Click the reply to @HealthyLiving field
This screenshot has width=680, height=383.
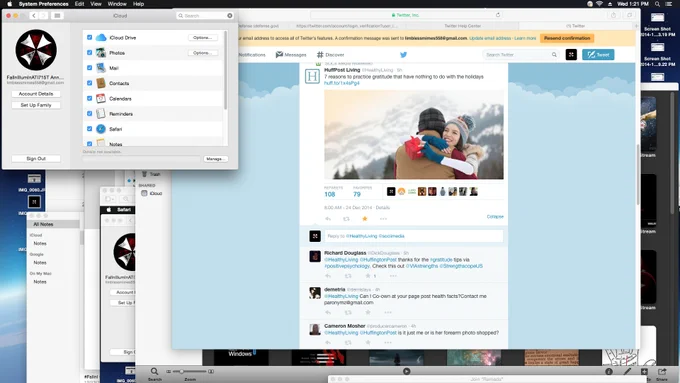coord(414,236)
